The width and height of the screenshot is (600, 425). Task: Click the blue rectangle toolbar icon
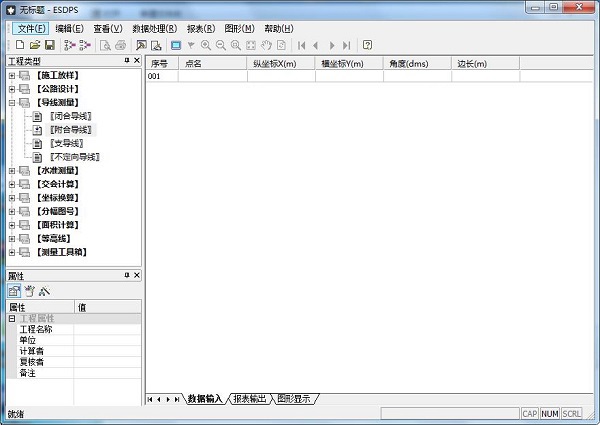click(175, 45)
